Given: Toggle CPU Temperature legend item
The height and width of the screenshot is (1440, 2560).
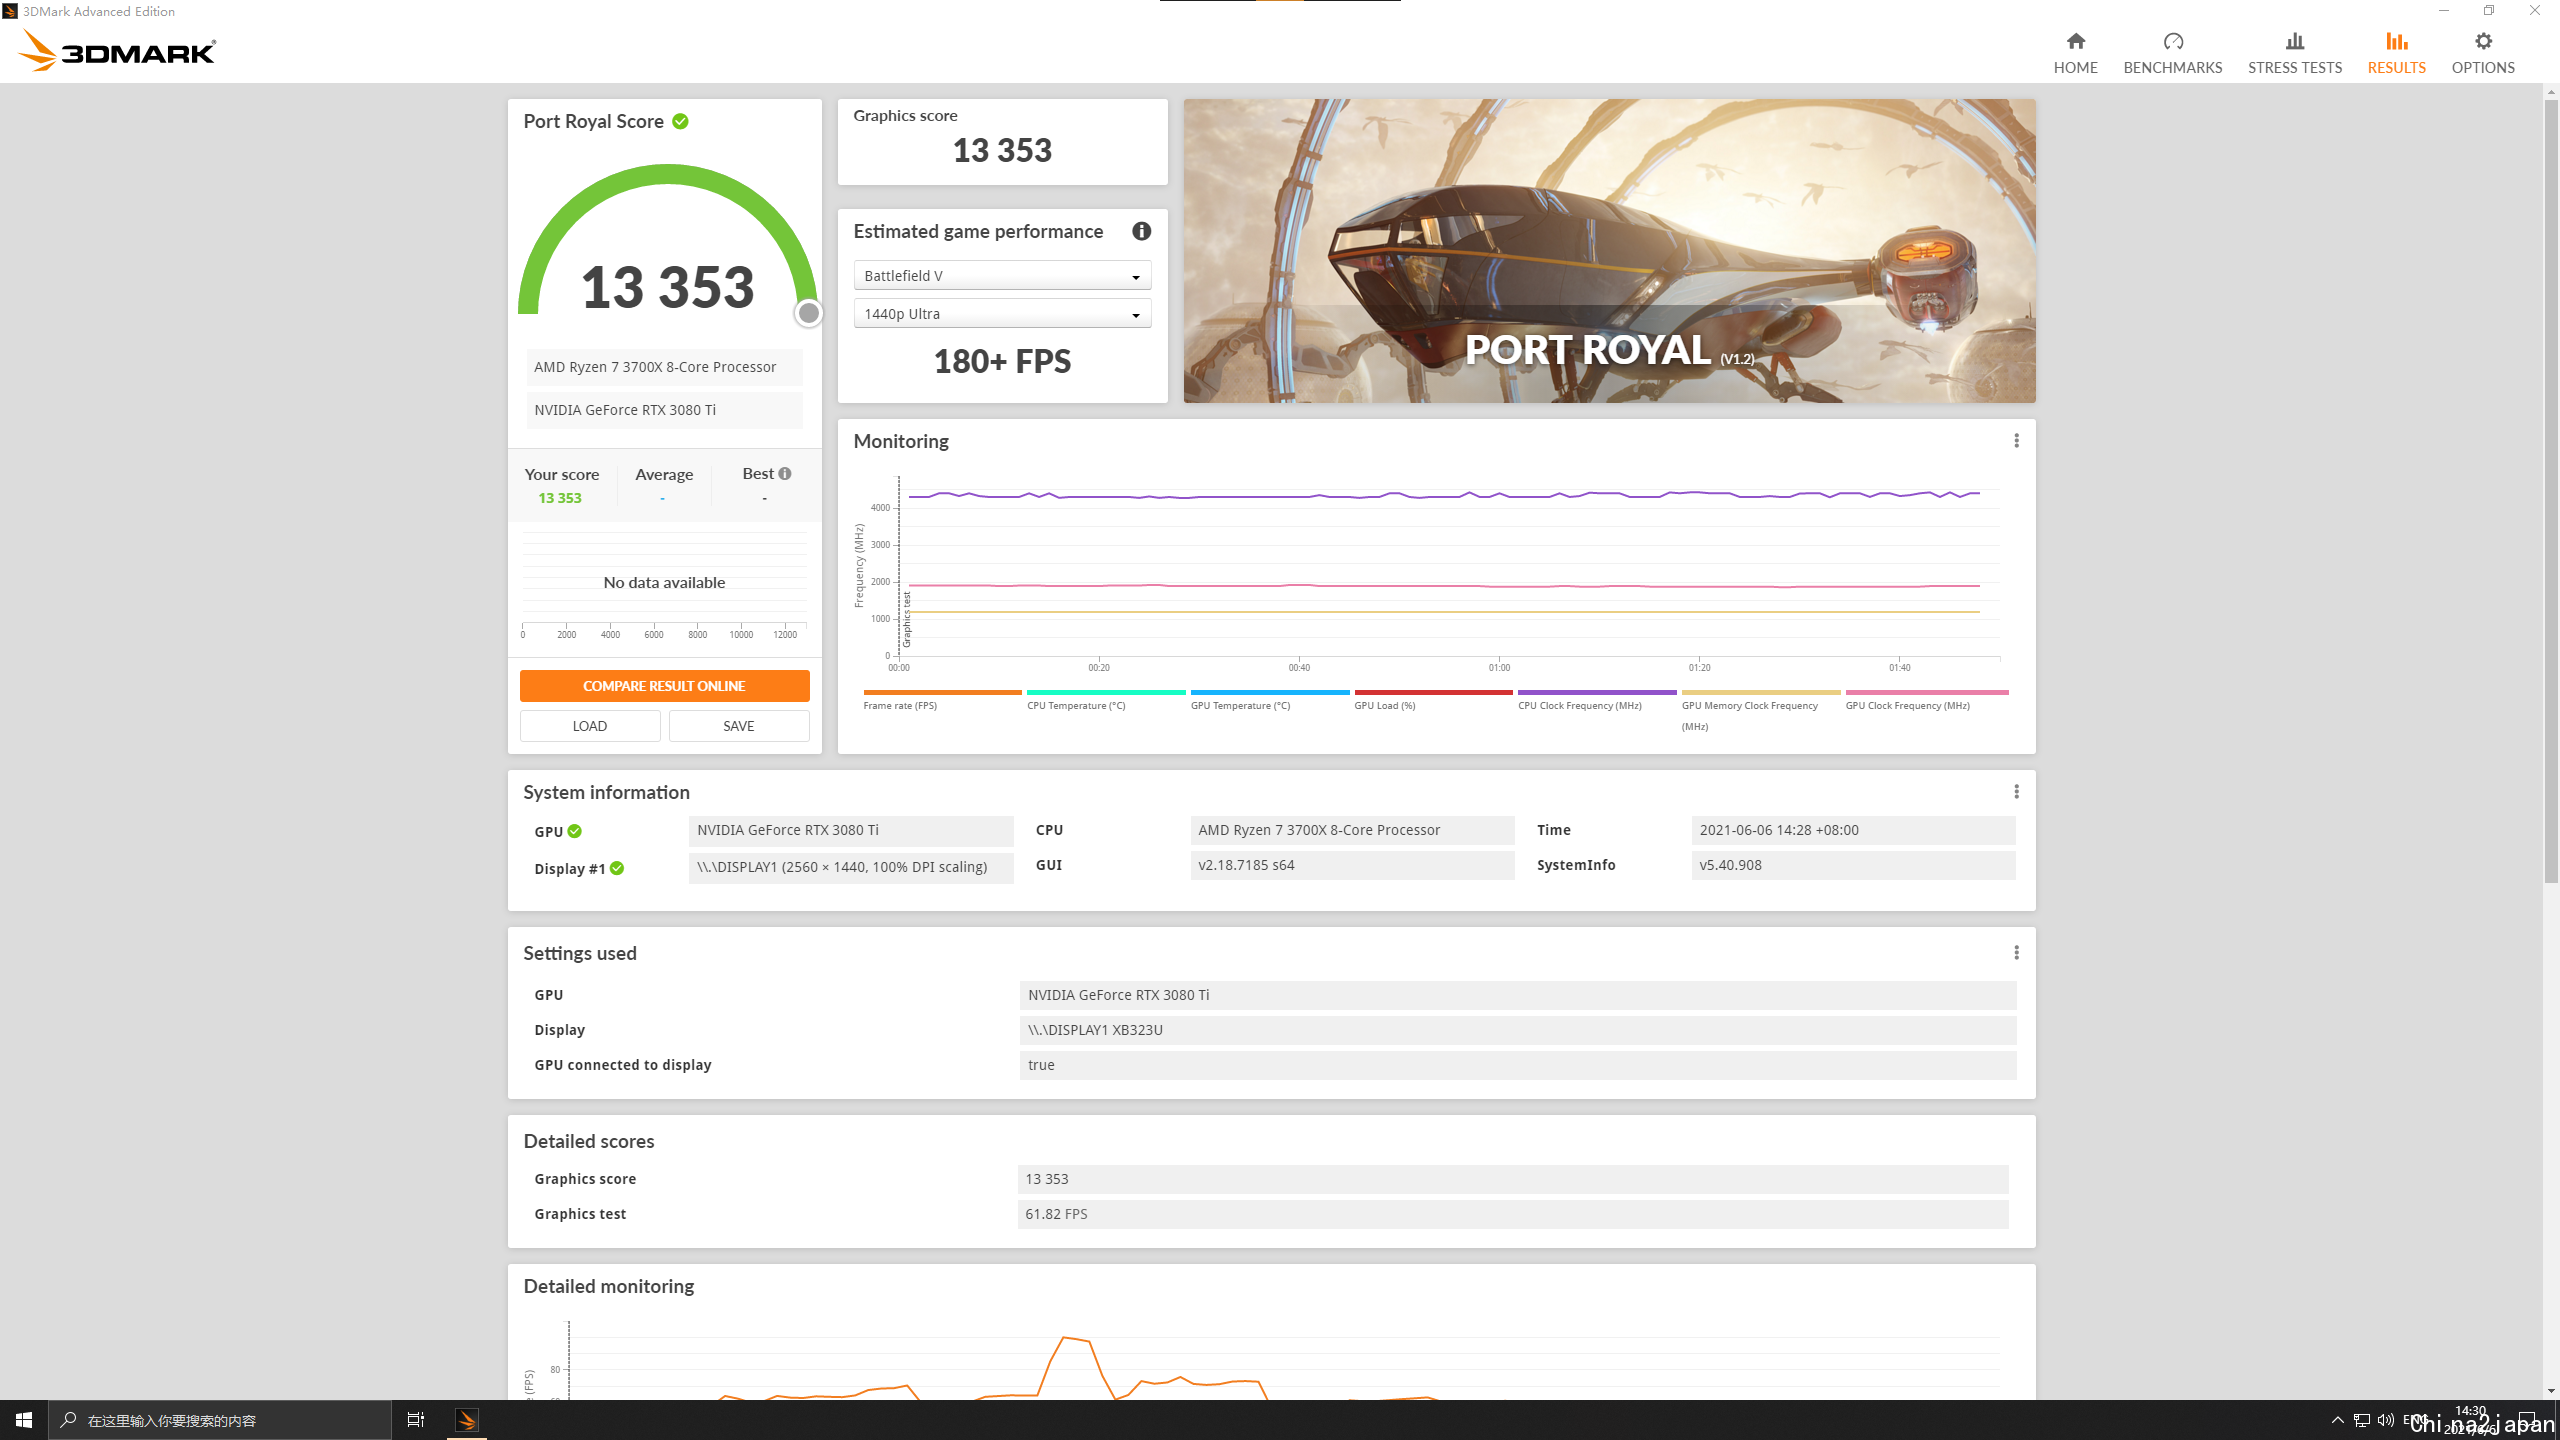Looking at the screenshot, I should (1105, 700).
